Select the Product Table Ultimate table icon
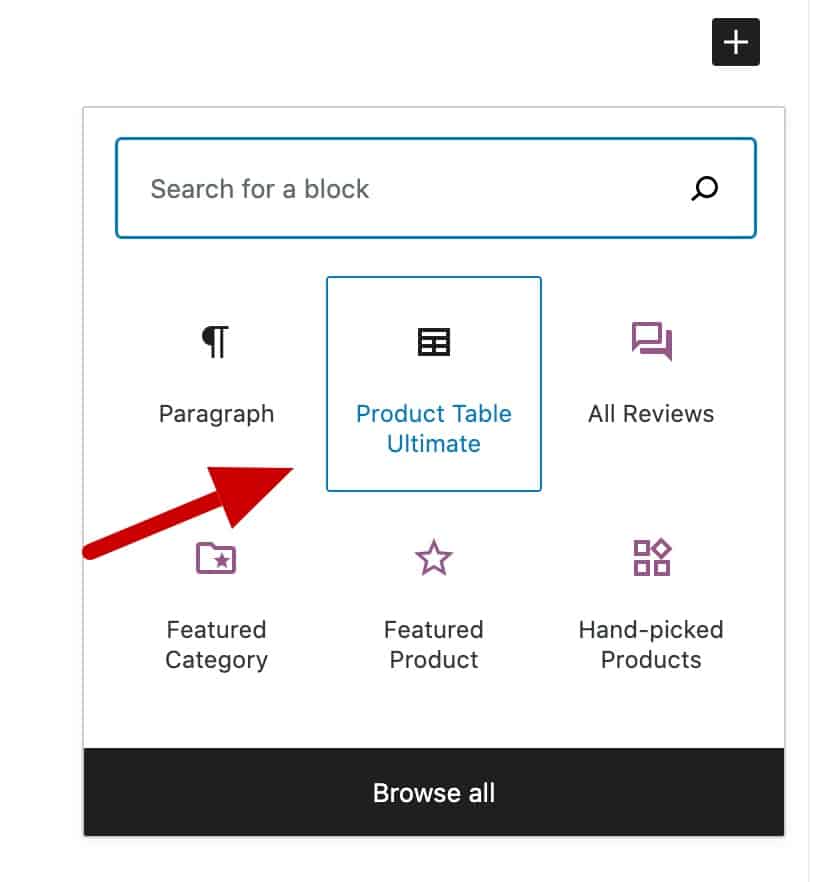Screen dimensions: 816x882 click(434, 341)
